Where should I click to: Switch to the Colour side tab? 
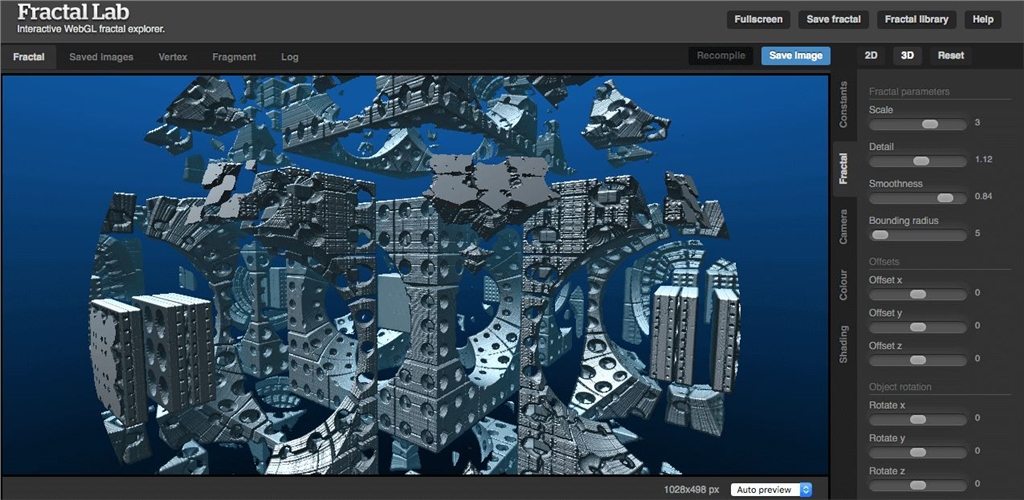tap(843, 284)
